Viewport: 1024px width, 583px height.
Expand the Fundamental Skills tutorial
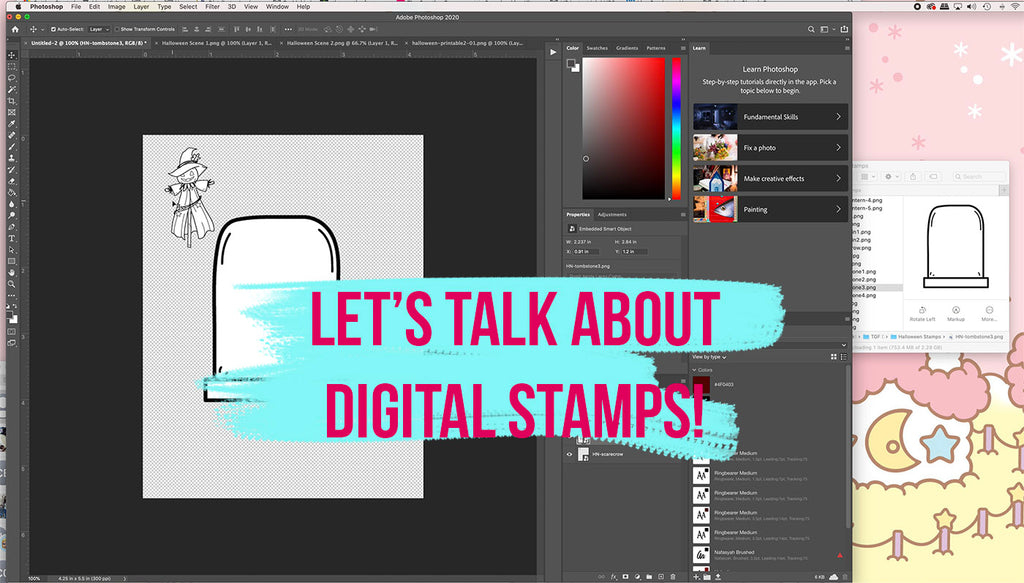click(770, 117)
